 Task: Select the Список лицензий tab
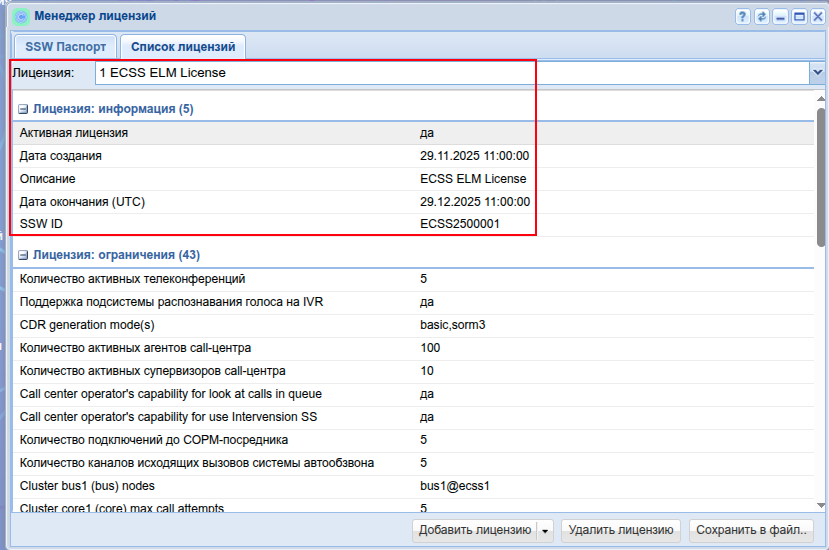tap(183, 47)
